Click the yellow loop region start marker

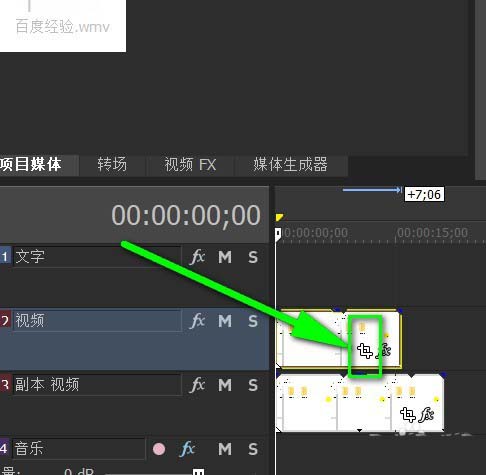point(279,217)
